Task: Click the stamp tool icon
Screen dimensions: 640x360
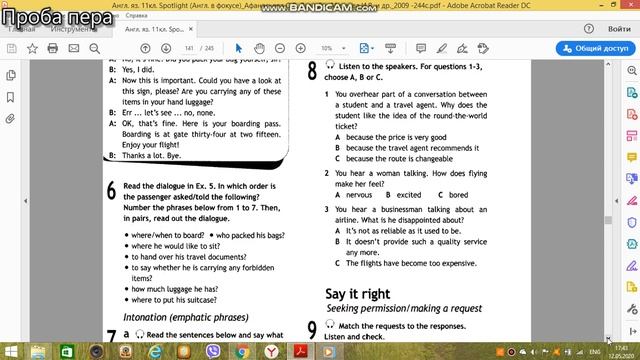Action: 483,49
